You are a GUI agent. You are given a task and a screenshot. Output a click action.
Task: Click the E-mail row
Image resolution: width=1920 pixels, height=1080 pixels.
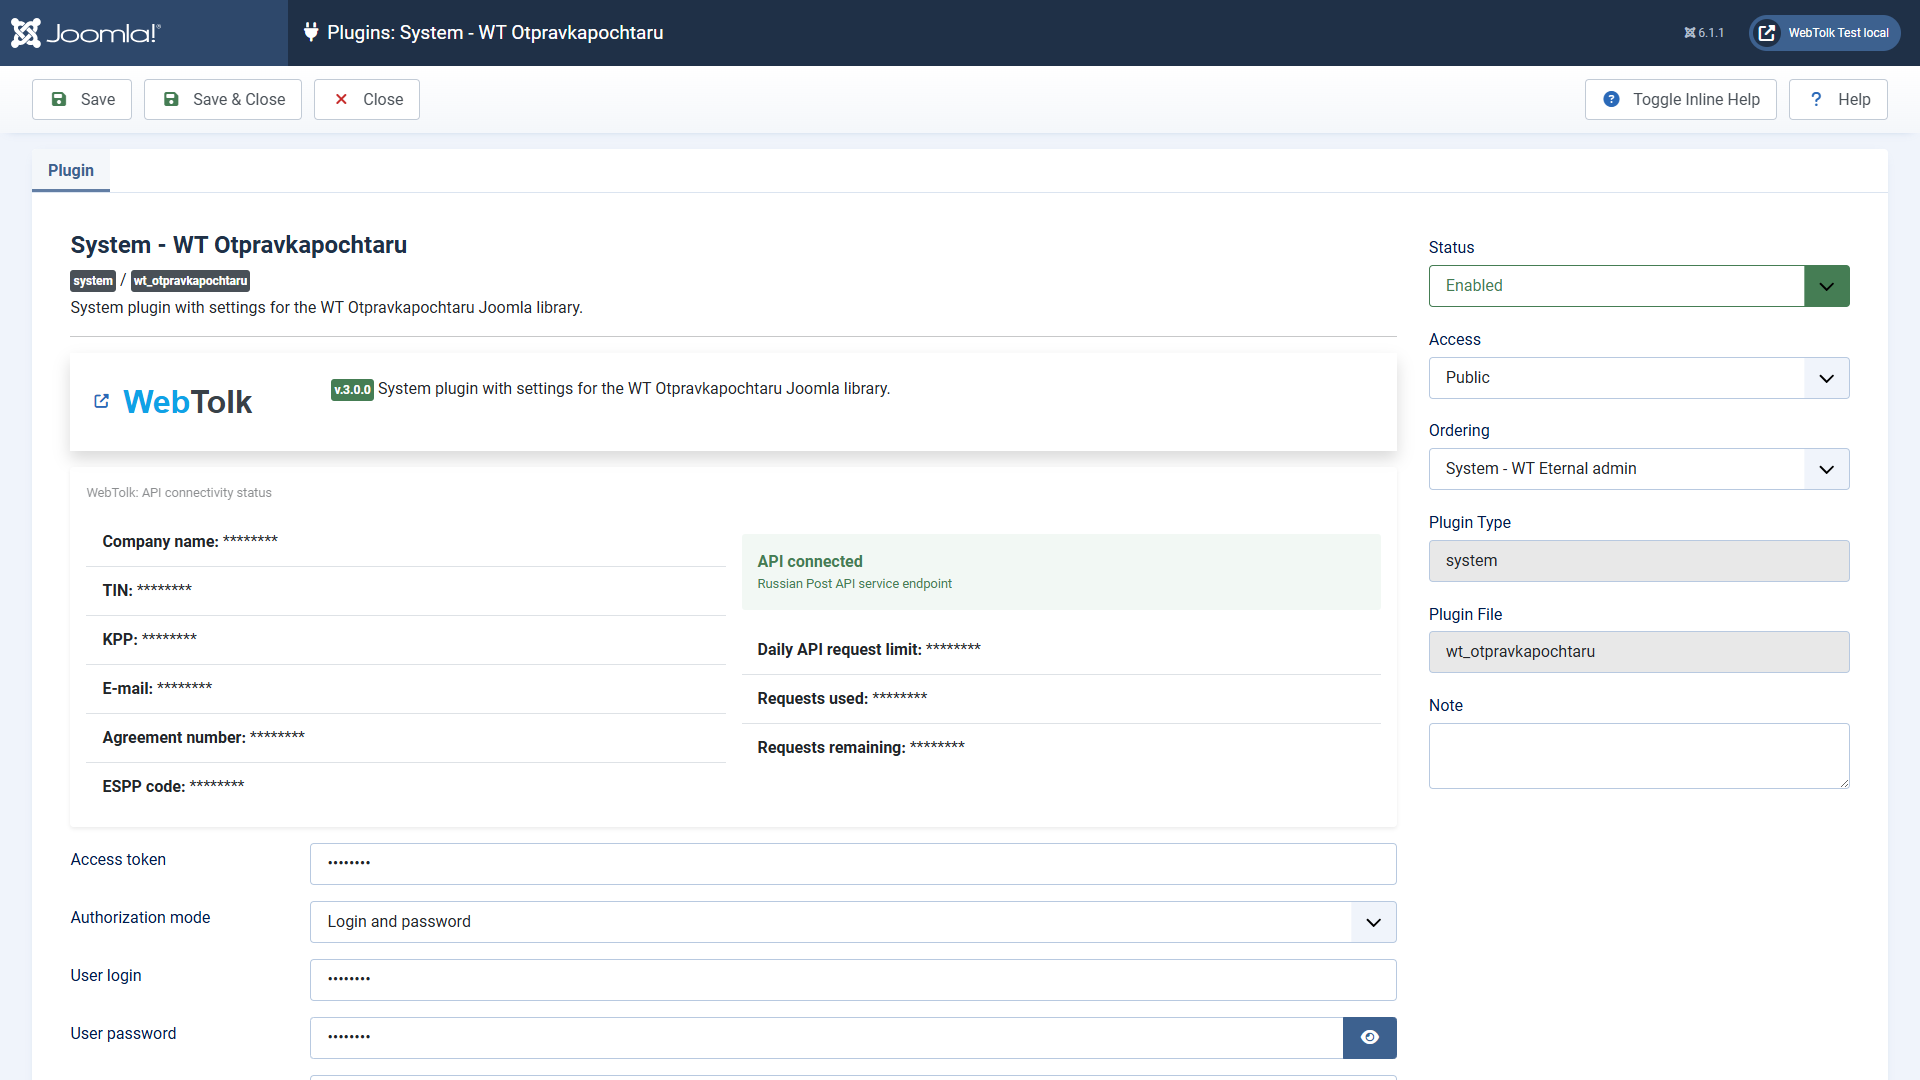(x=406, y=689)
